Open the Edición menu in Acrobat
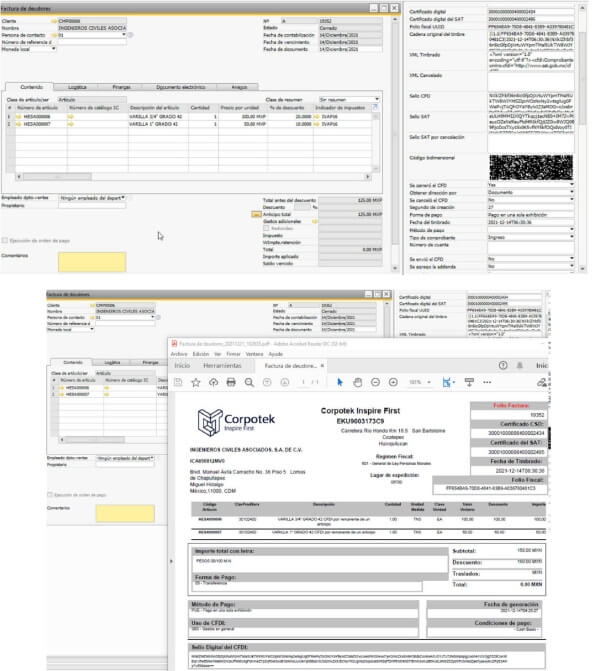This screenshot has width=600, height=671. coord(201,354)
